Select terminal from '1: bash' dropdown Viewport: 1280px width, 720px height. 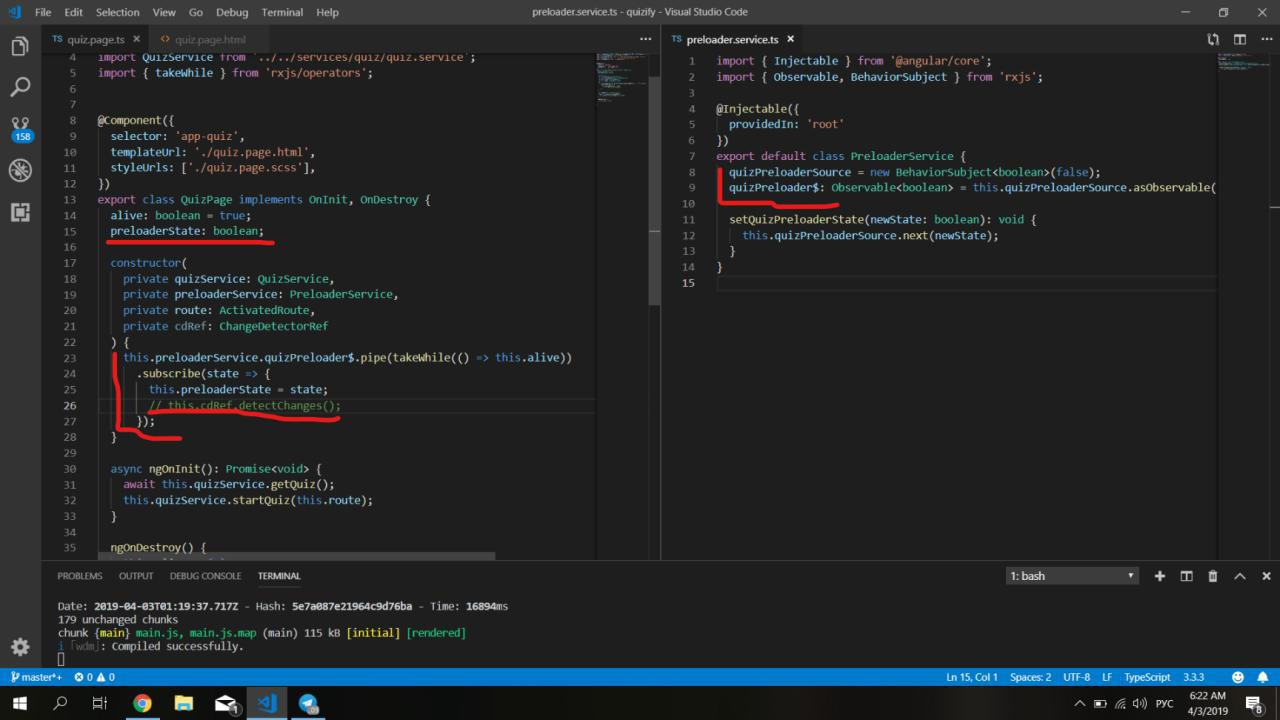[1073, 576]
